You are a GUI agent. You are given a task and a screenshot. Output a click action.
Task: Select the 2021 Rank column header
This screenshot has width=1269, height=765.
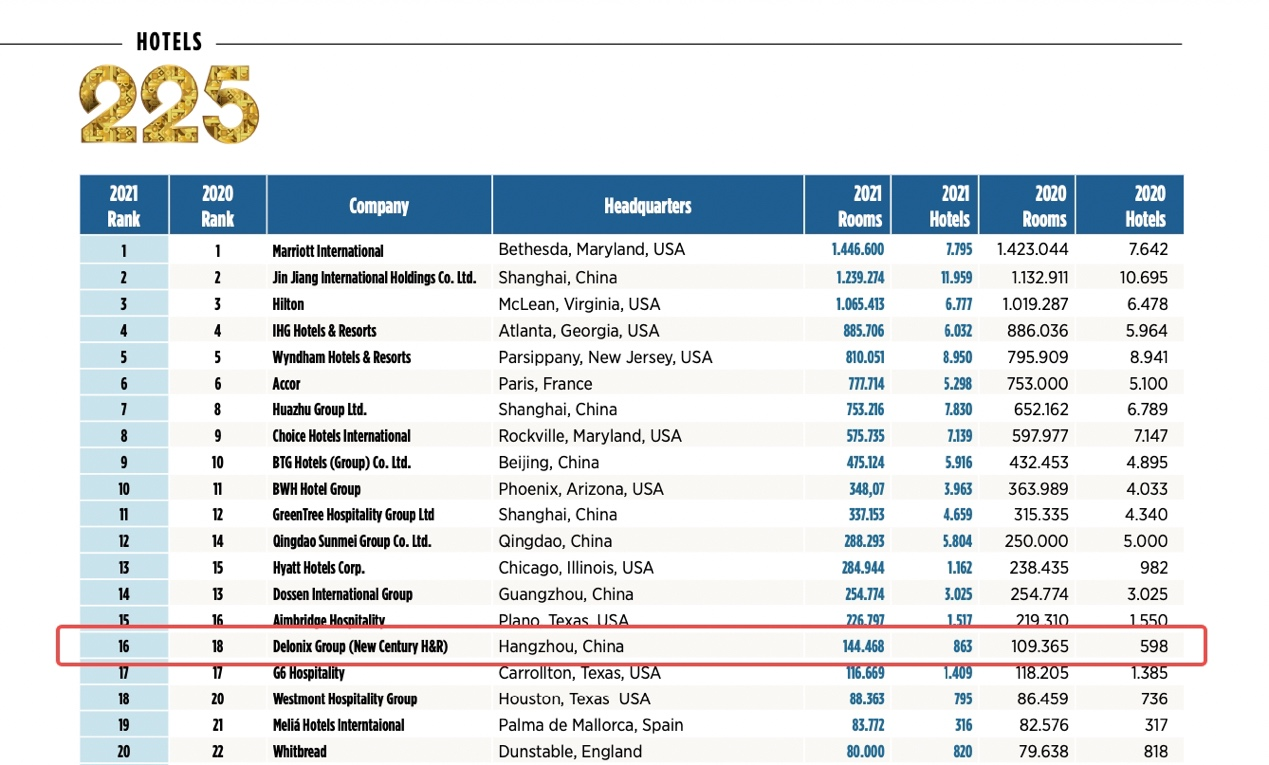click(124, 206)
